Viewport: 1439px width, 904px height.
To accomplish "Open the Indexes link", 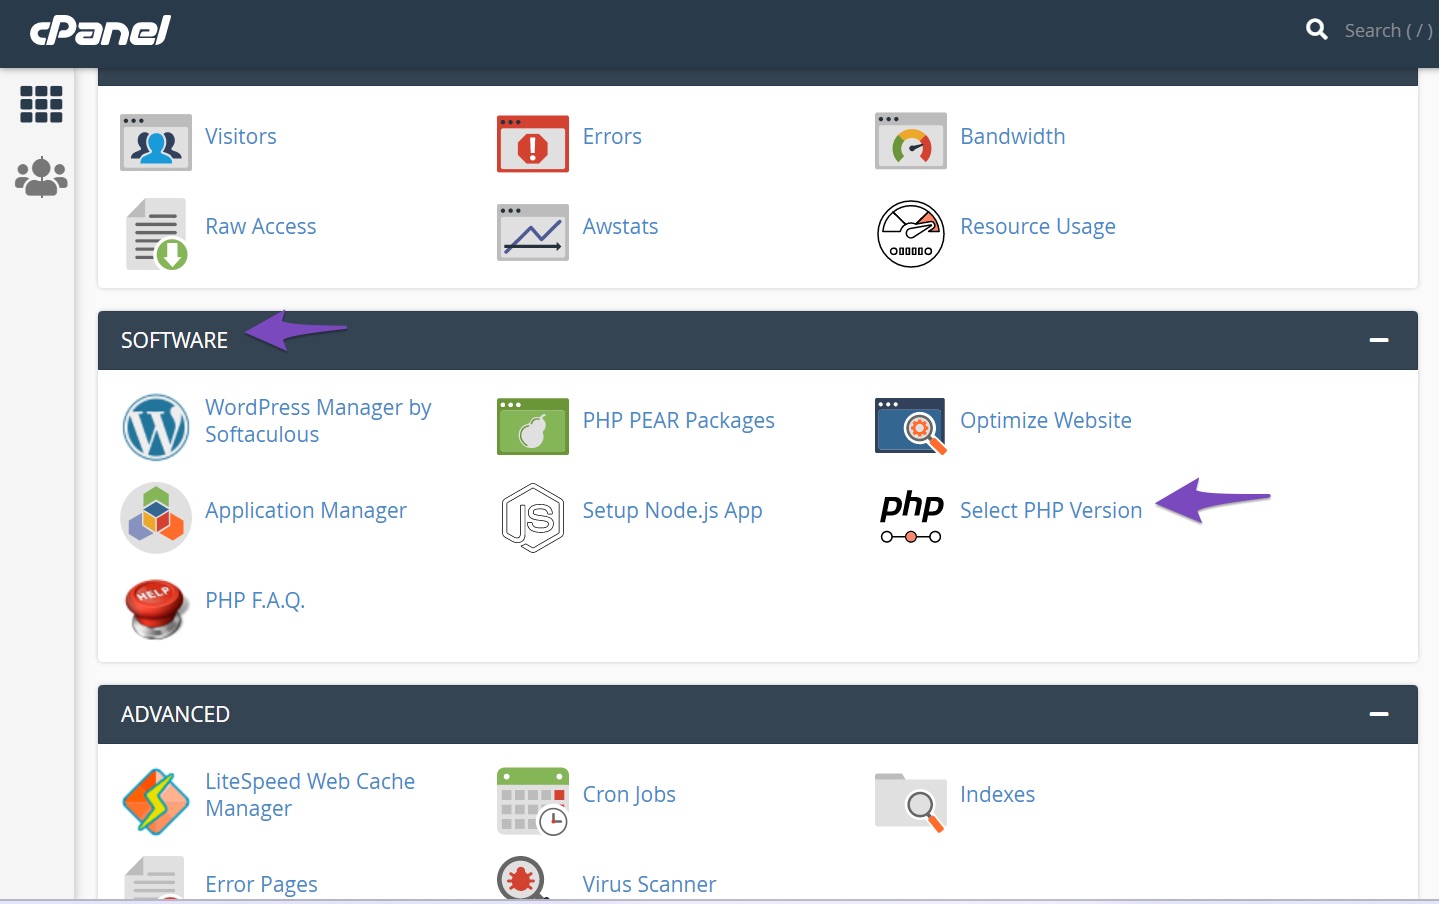I will pos(998,794).
